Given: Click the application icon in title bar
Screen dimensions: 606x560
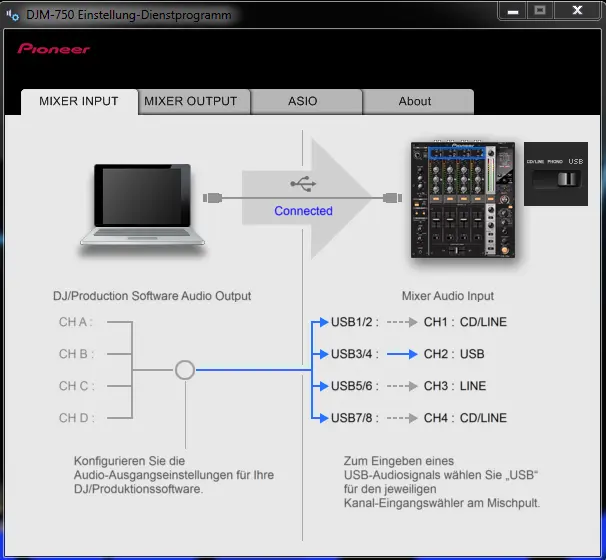Looking at the screenshot, I should click(x=13, y=15).
